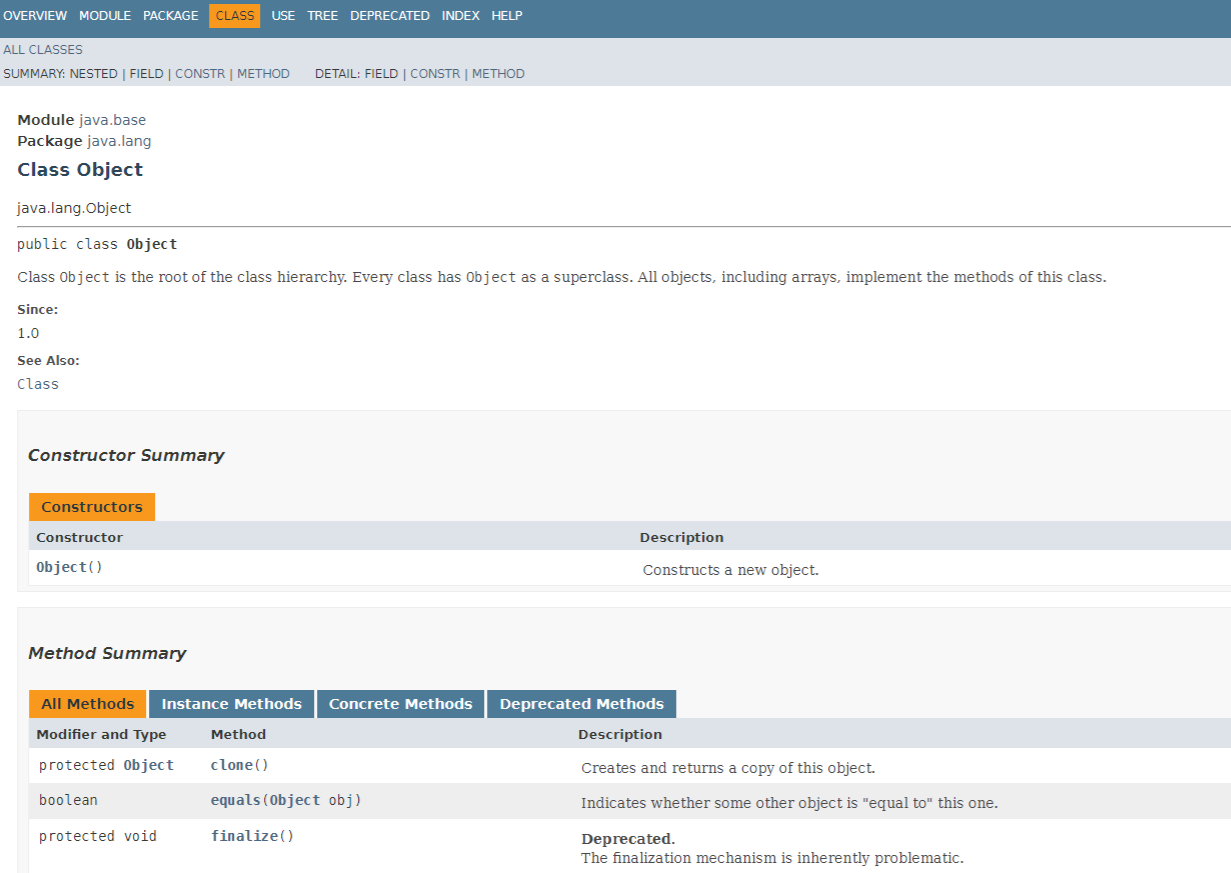This screenshot has width=1231, height=873.
Task: Open the INDEX page
Action: coord(461,16)
